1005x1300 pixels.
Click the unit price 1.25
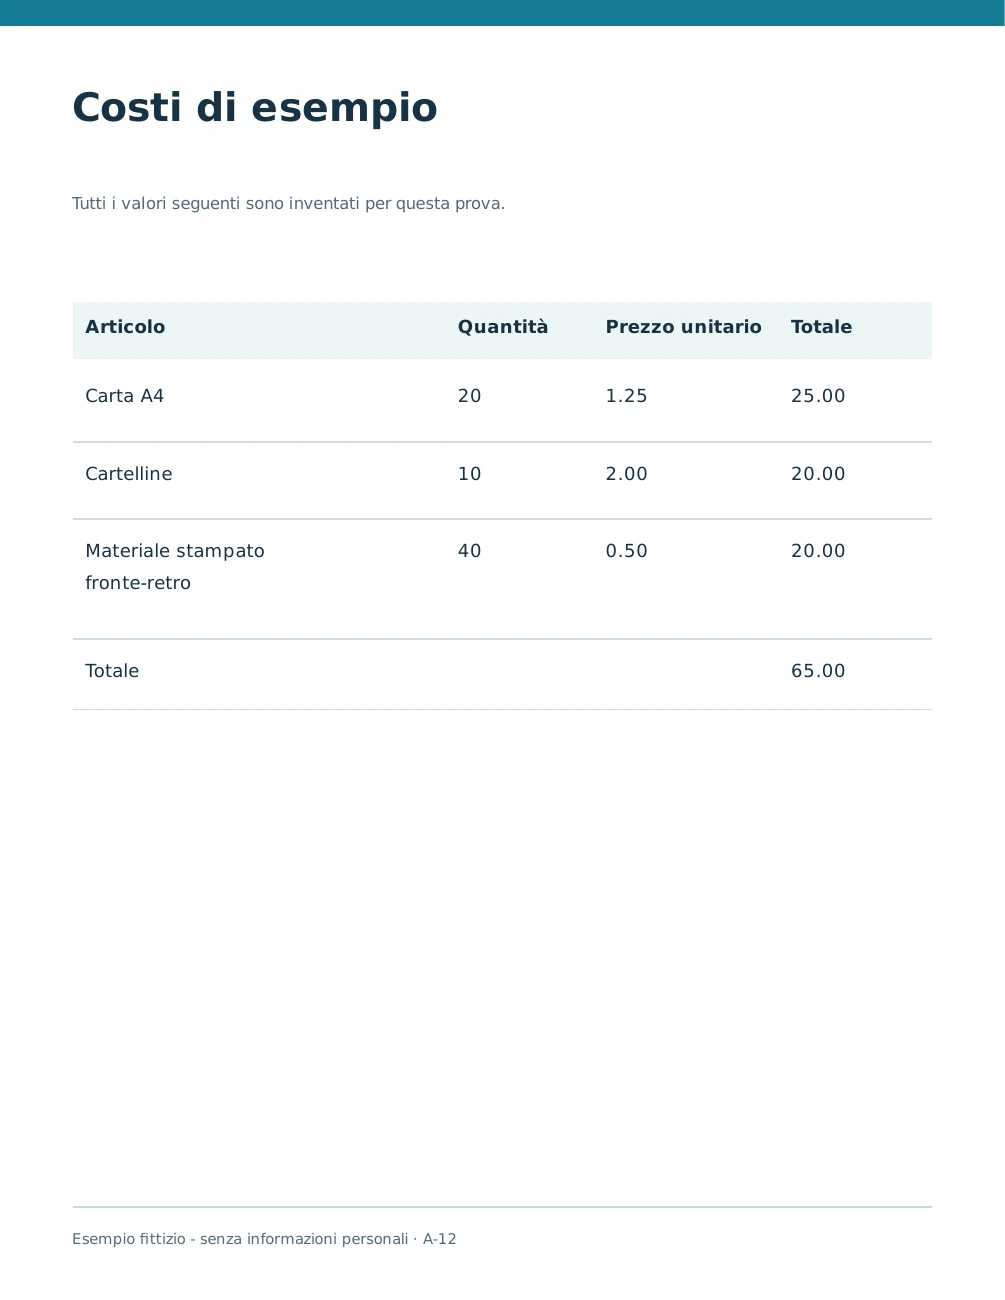[626, 396]
